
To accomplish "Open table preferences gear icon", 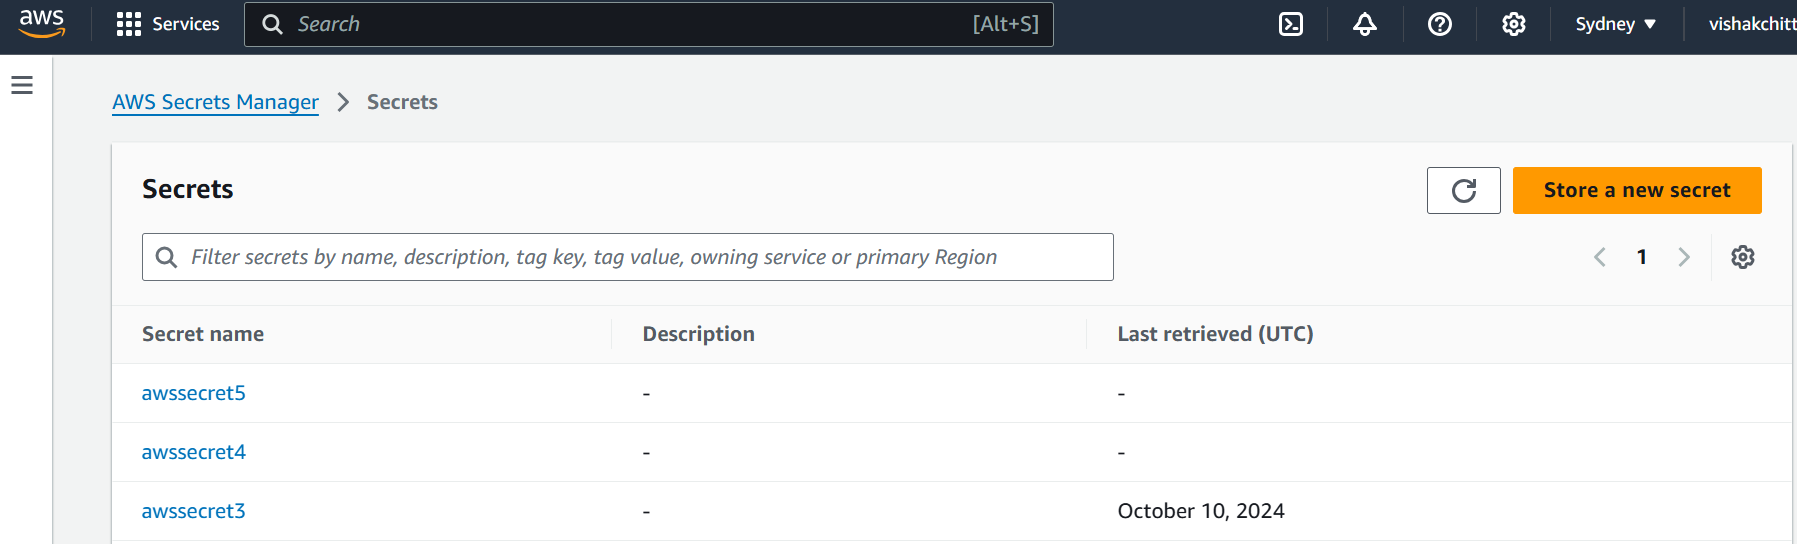I will click(1743, 257).
